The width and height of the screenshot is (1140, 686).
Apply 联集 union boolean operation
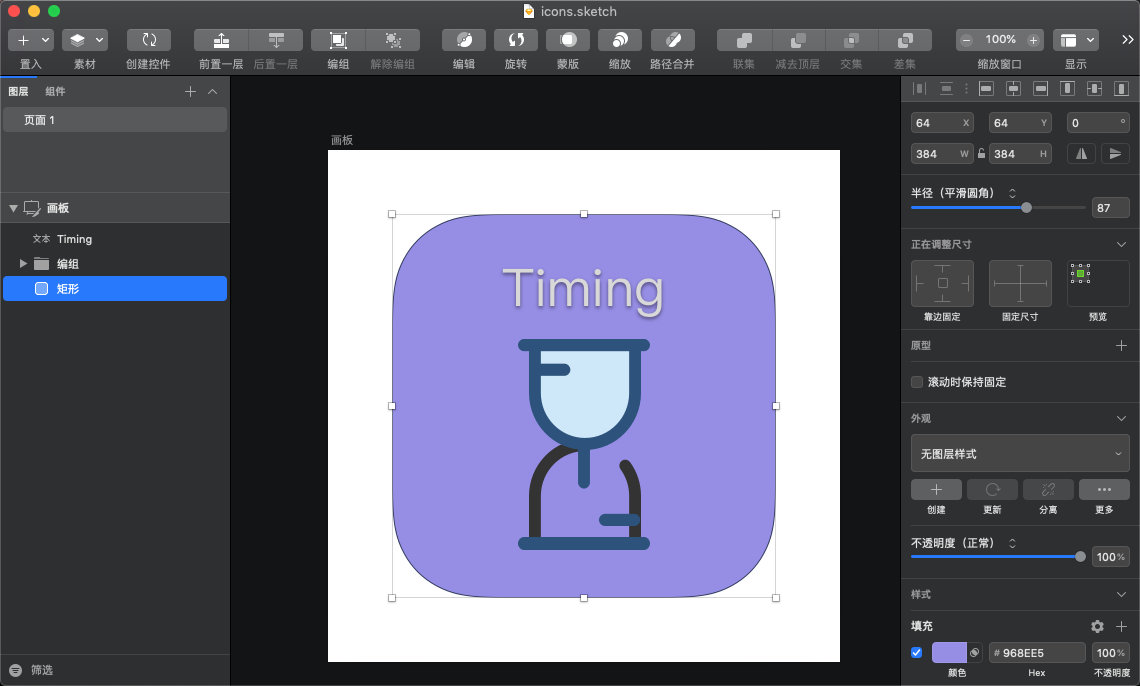point(744,40)
